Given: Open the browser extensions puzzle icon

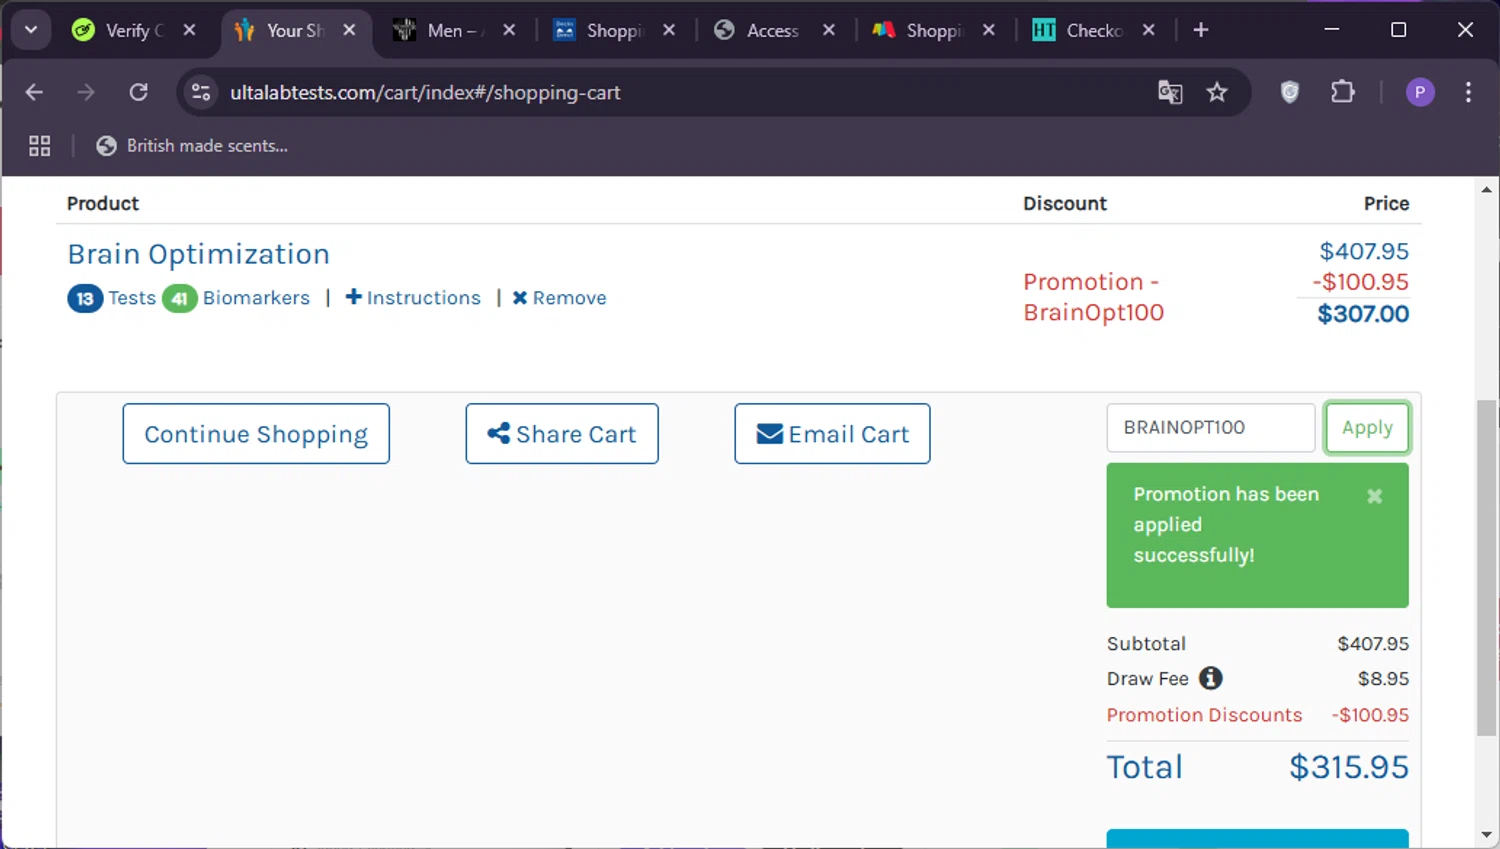Looking at the screenshot, I should pos(1342,93).
